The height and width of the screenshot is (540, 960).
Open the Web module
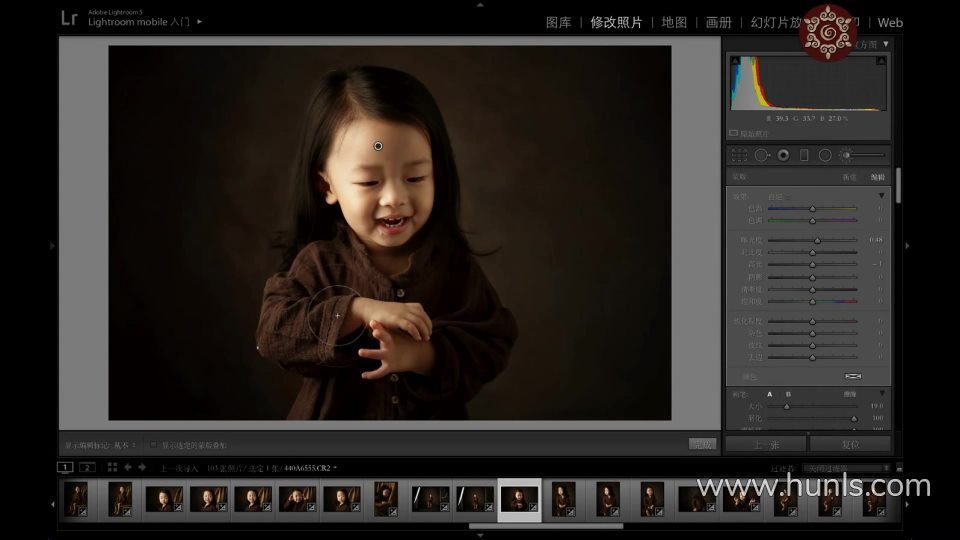coord(890,23)
